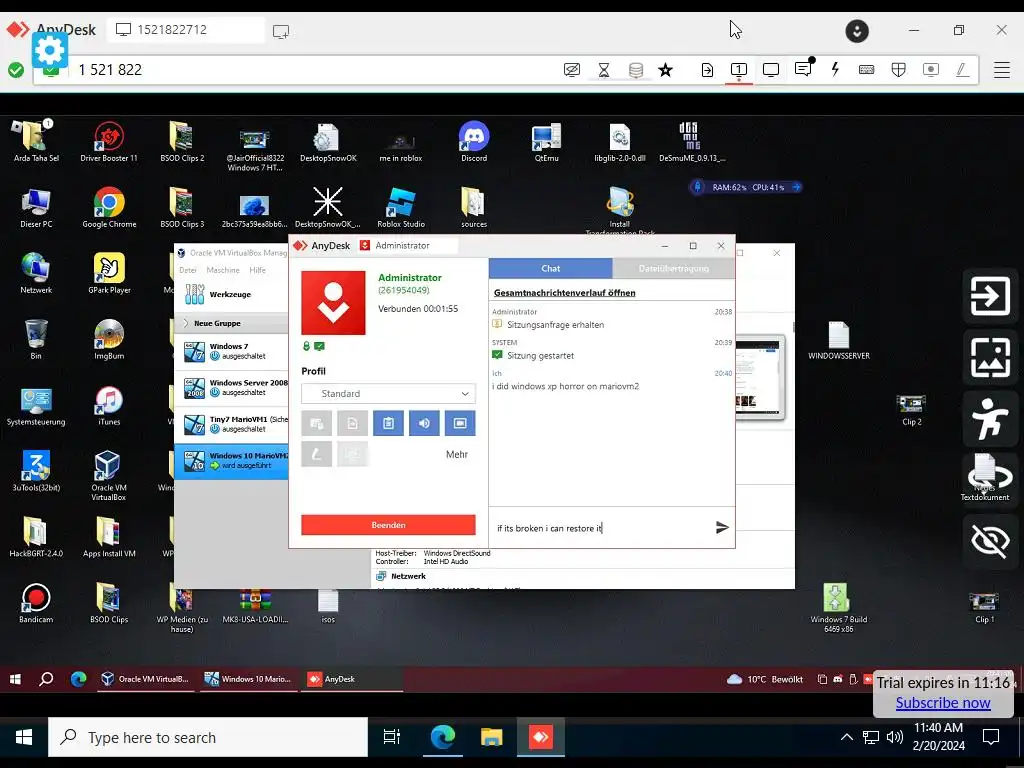Open Task View on local taskbar
Viewport: 1024px width, 768px height.
click(392, 737)
